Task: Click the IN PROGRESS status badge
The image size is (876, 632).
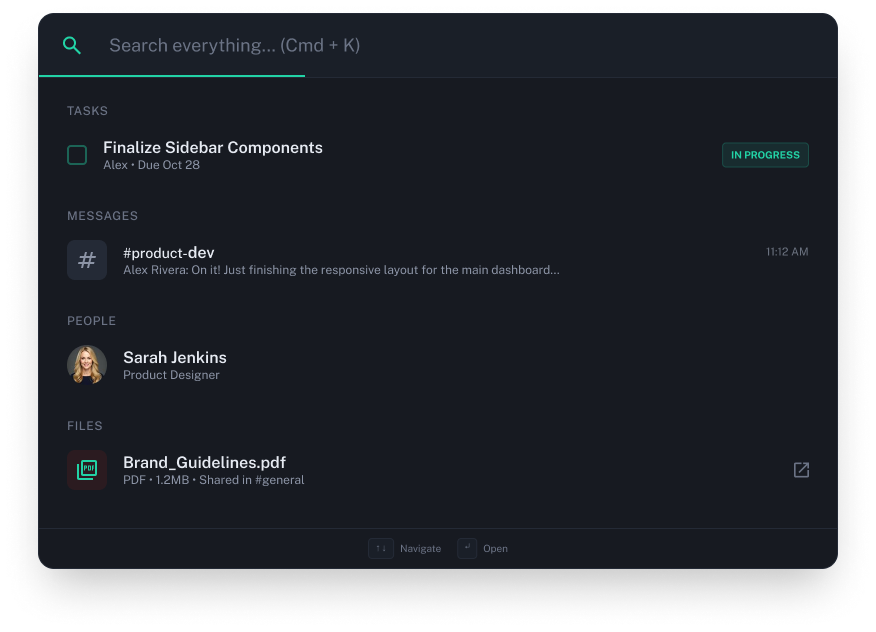Action: (x=765, y=155)
